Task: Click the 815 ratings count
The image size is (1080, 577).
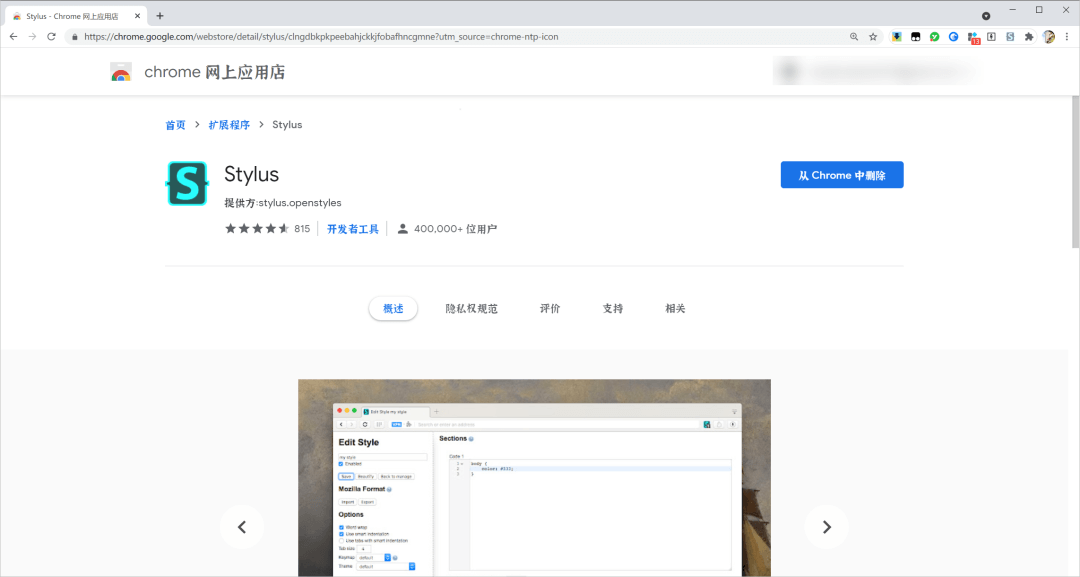Action: pyautogui.click(x=302, y=229)
